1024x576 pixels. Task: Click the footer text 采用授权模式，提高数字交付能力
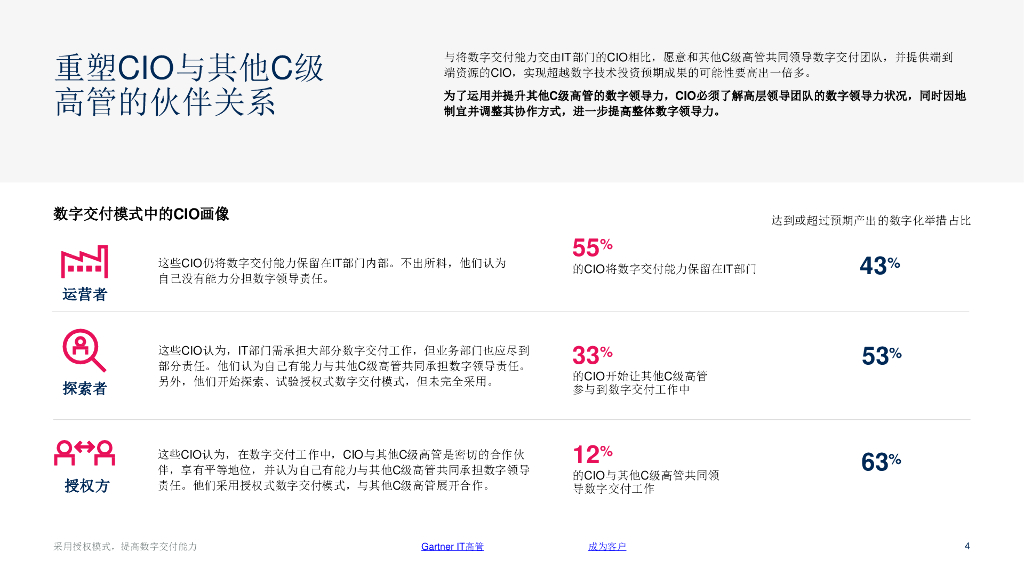(x=125, y=546)
